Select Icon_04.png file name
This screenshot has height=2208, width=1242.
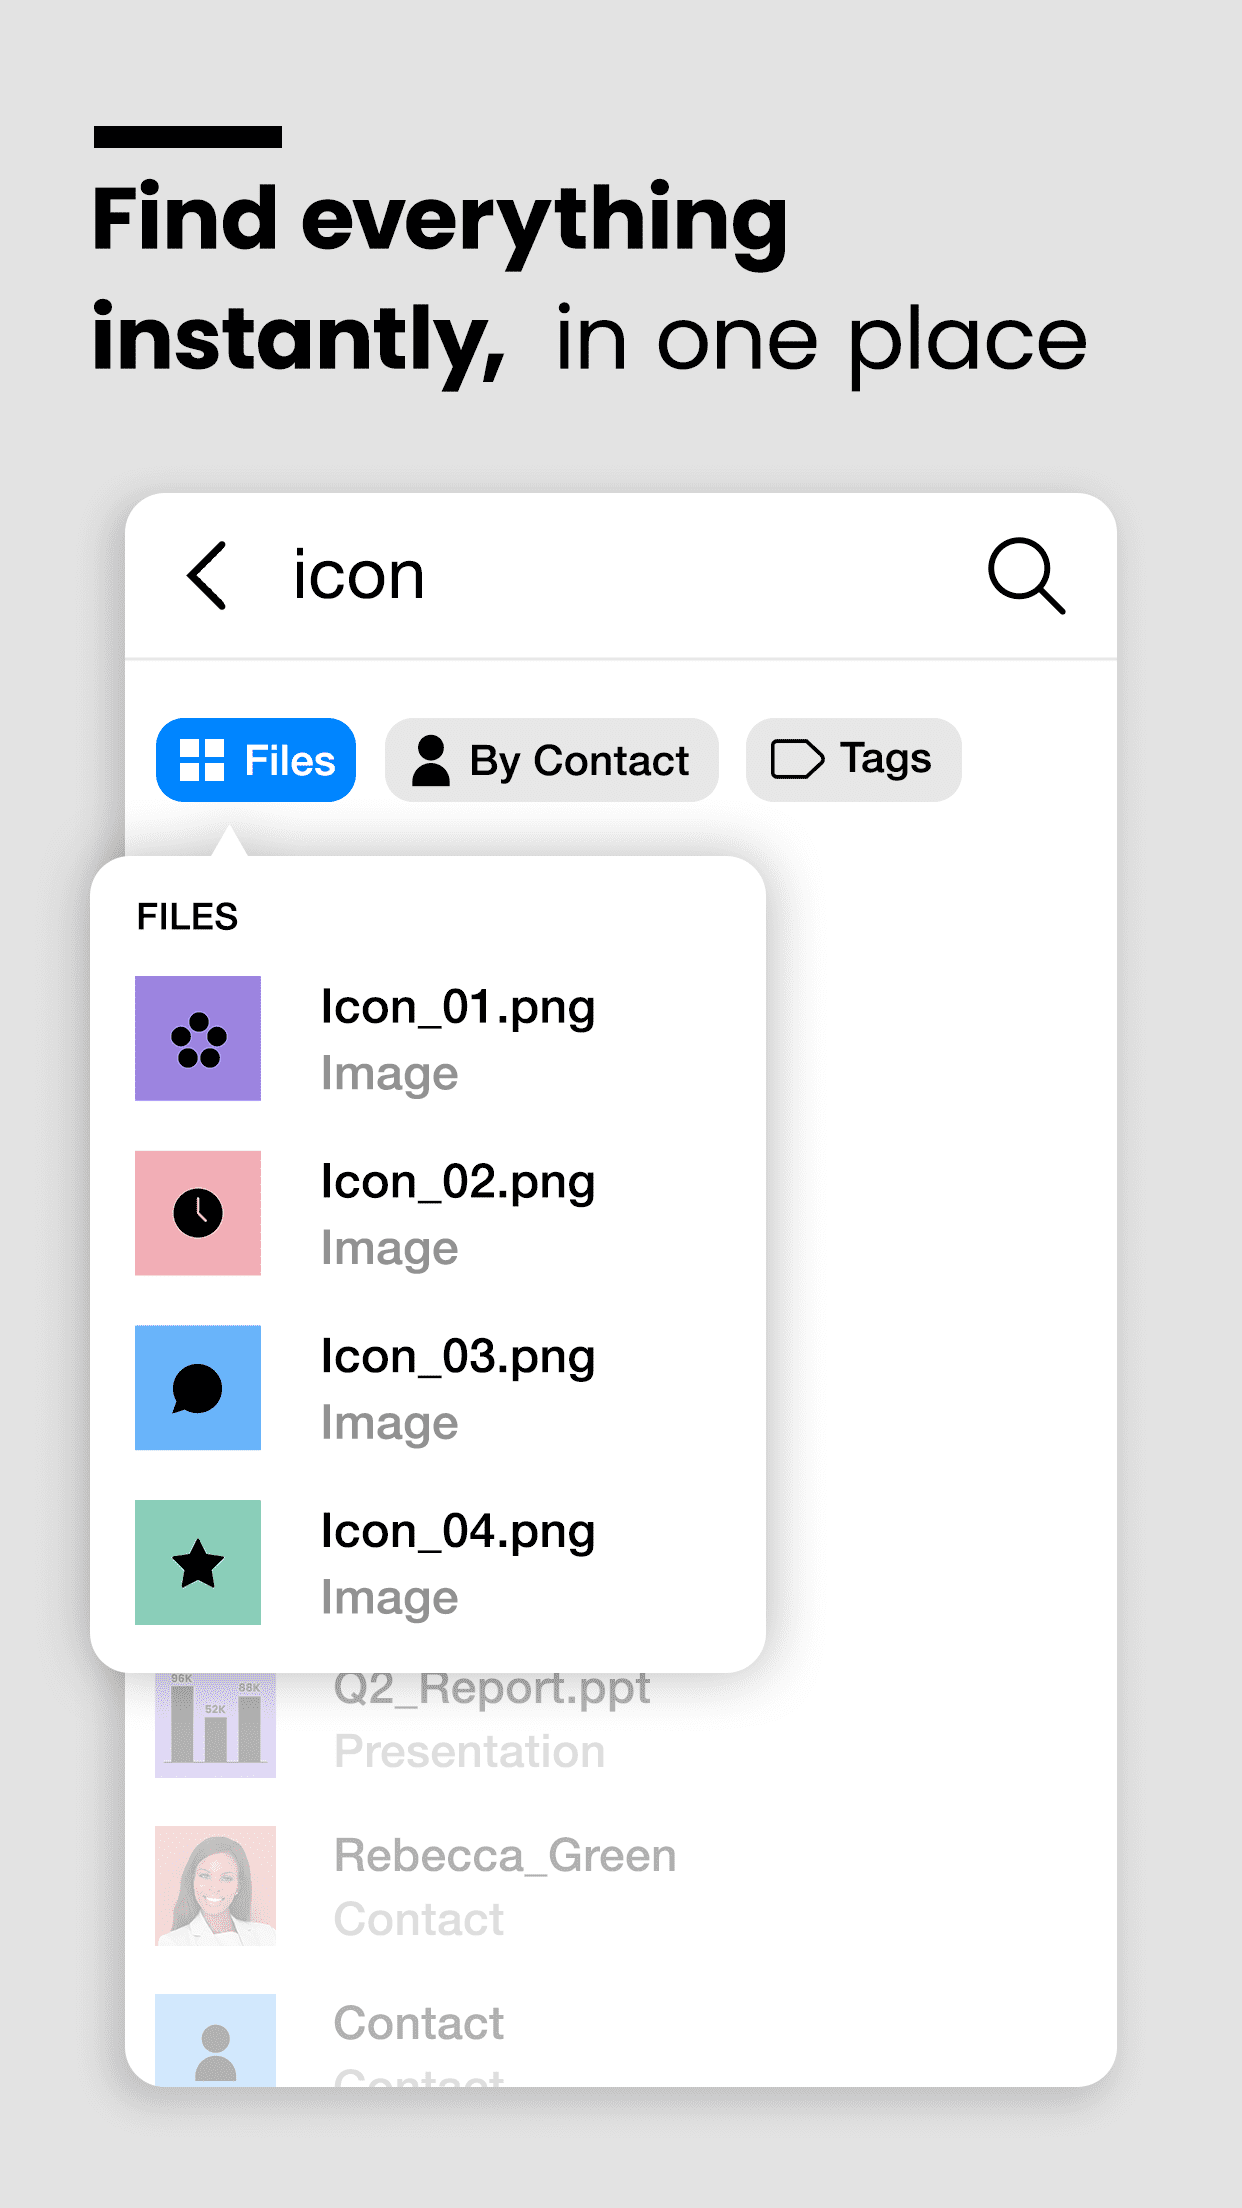pyautogui.click(x=458, y=1532)
